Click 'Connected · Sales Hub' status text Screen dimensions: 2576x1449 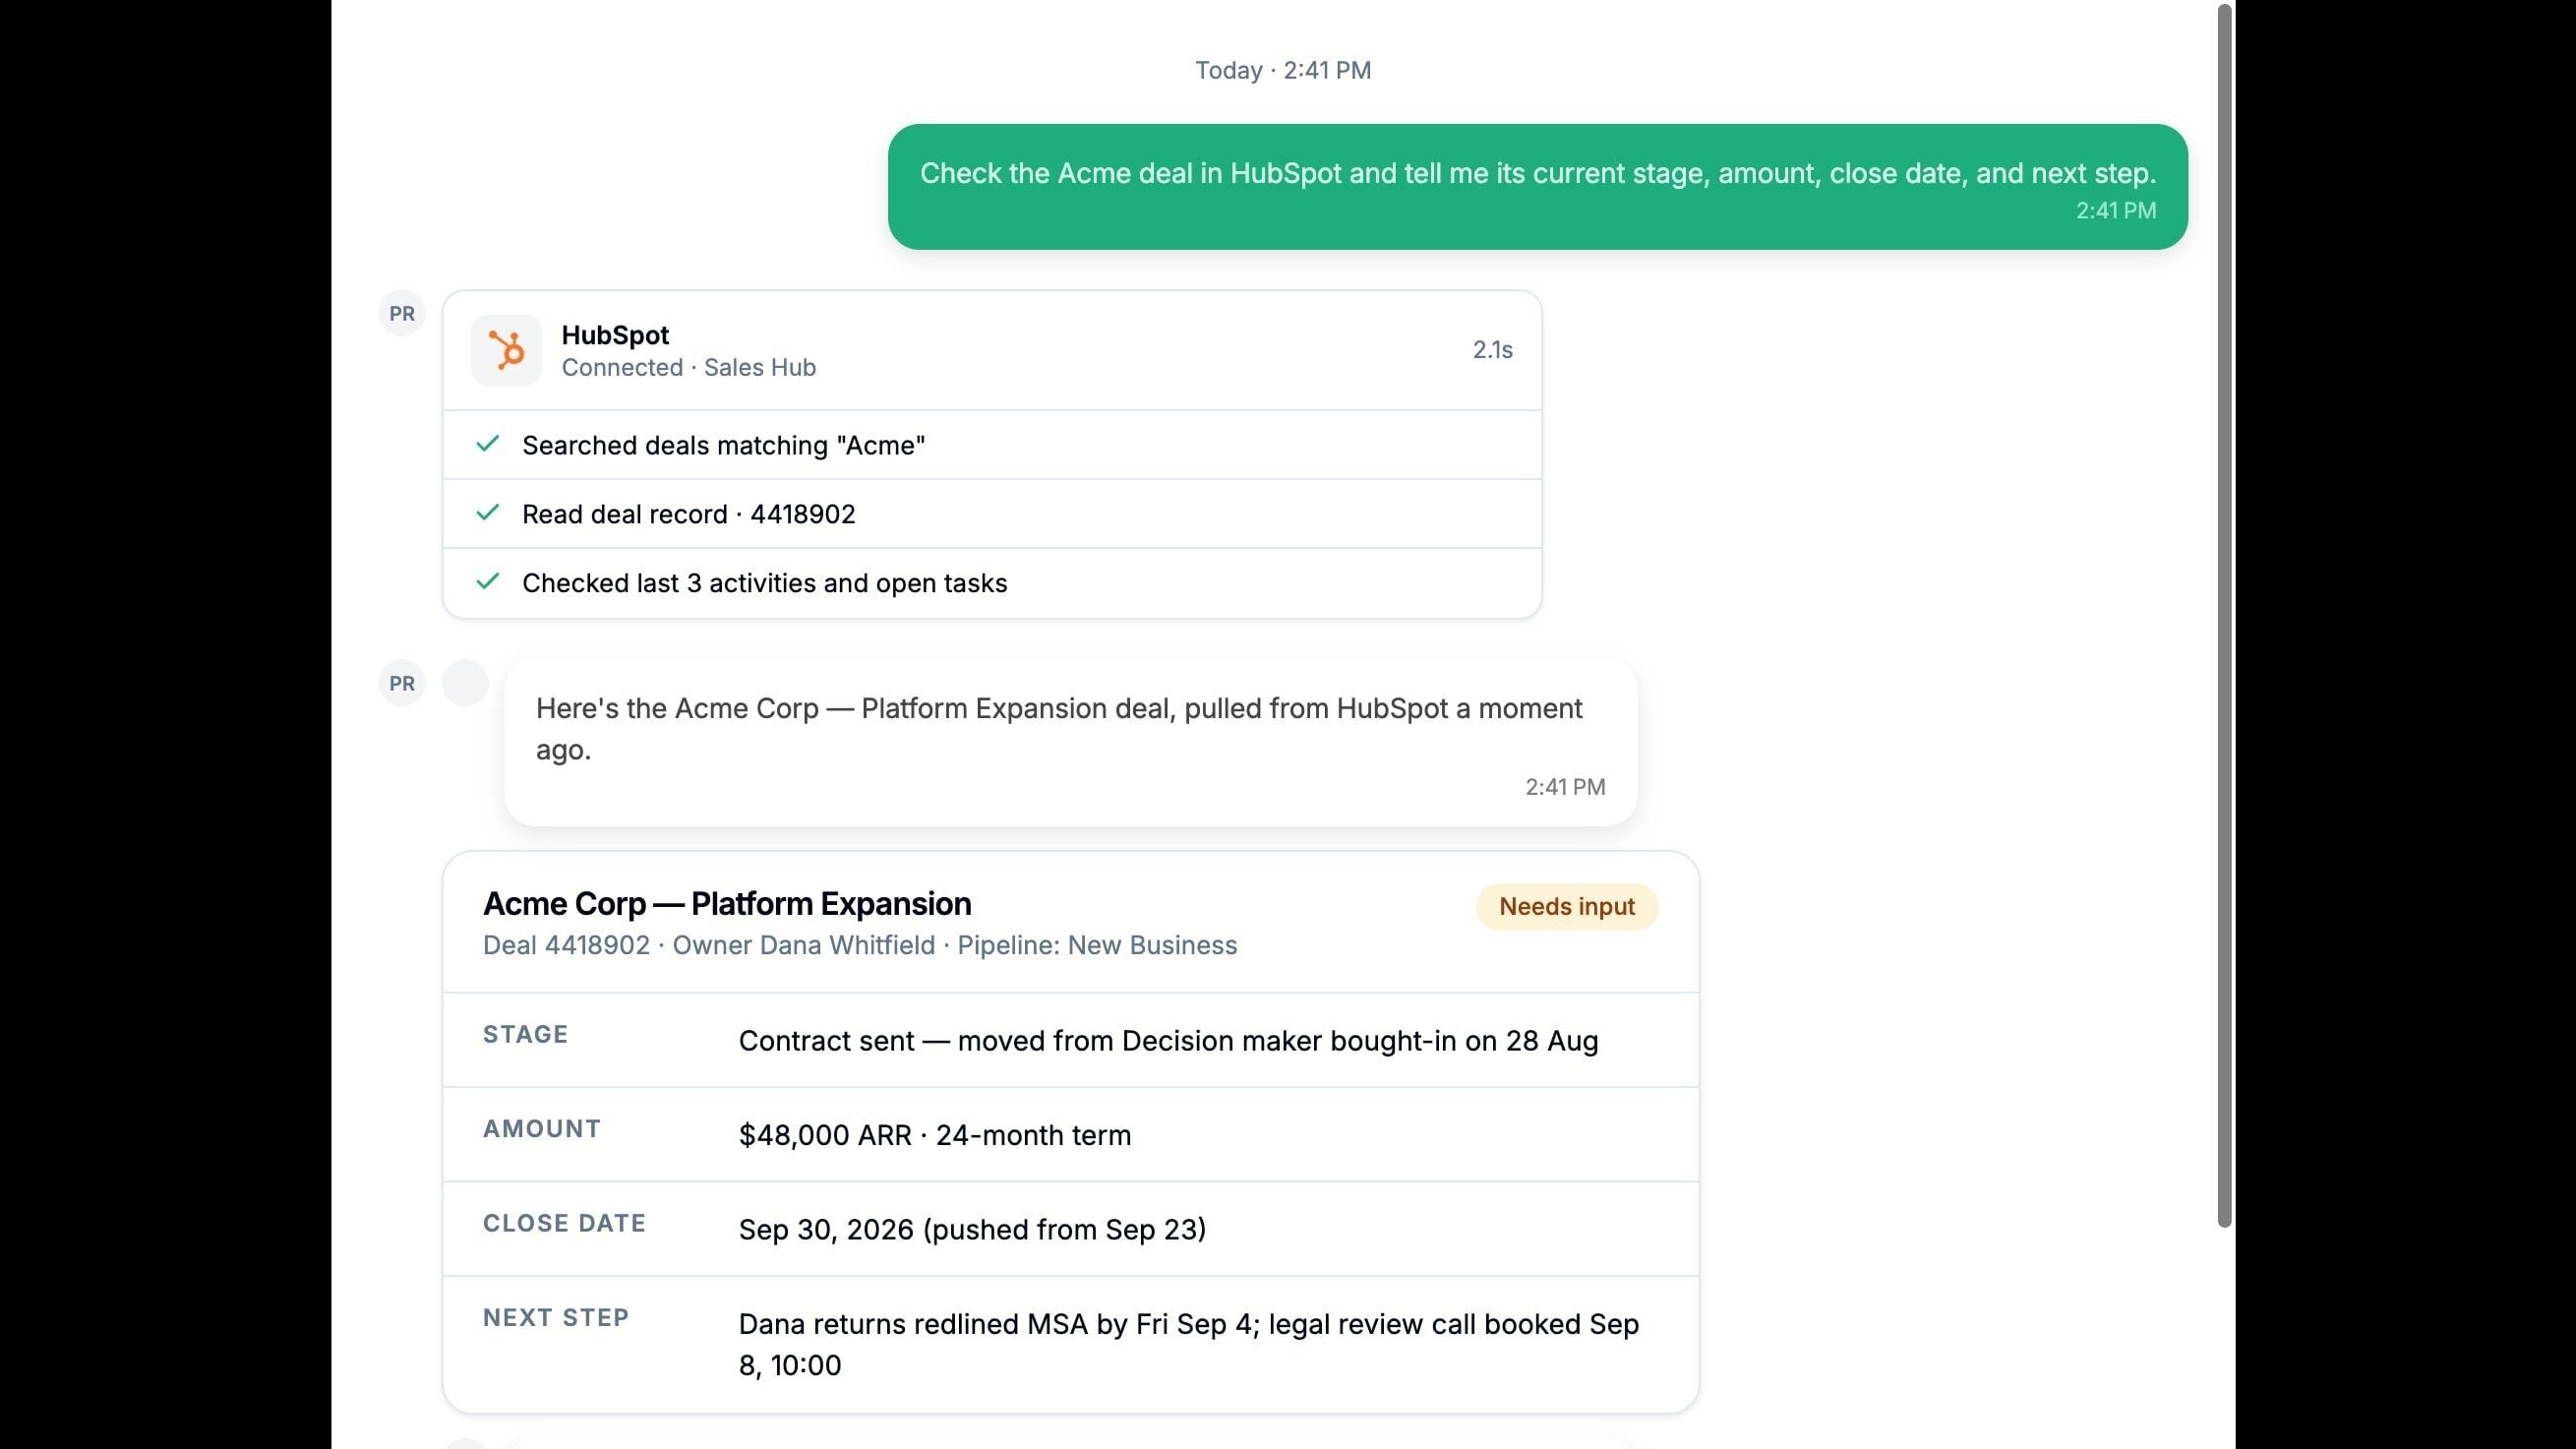click(x=689, y=367)
